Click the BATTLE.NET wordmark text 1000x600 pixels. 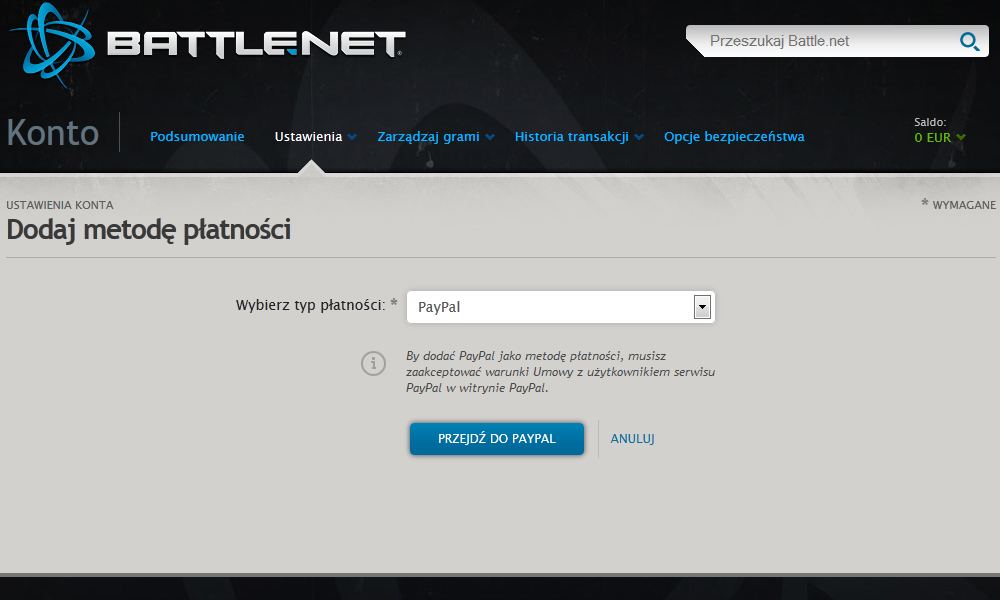coord(255,43)
